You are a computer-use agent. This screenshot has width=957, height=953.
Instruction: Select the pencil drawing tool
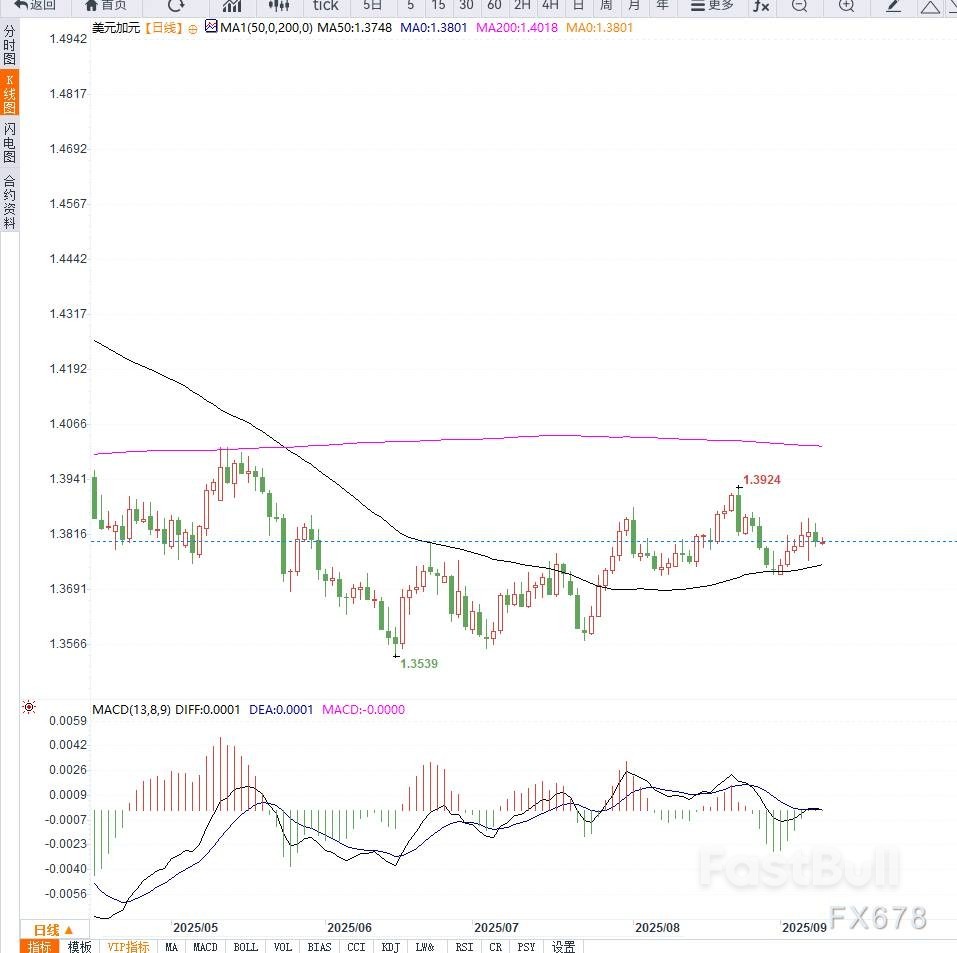(x=894, y=6)
